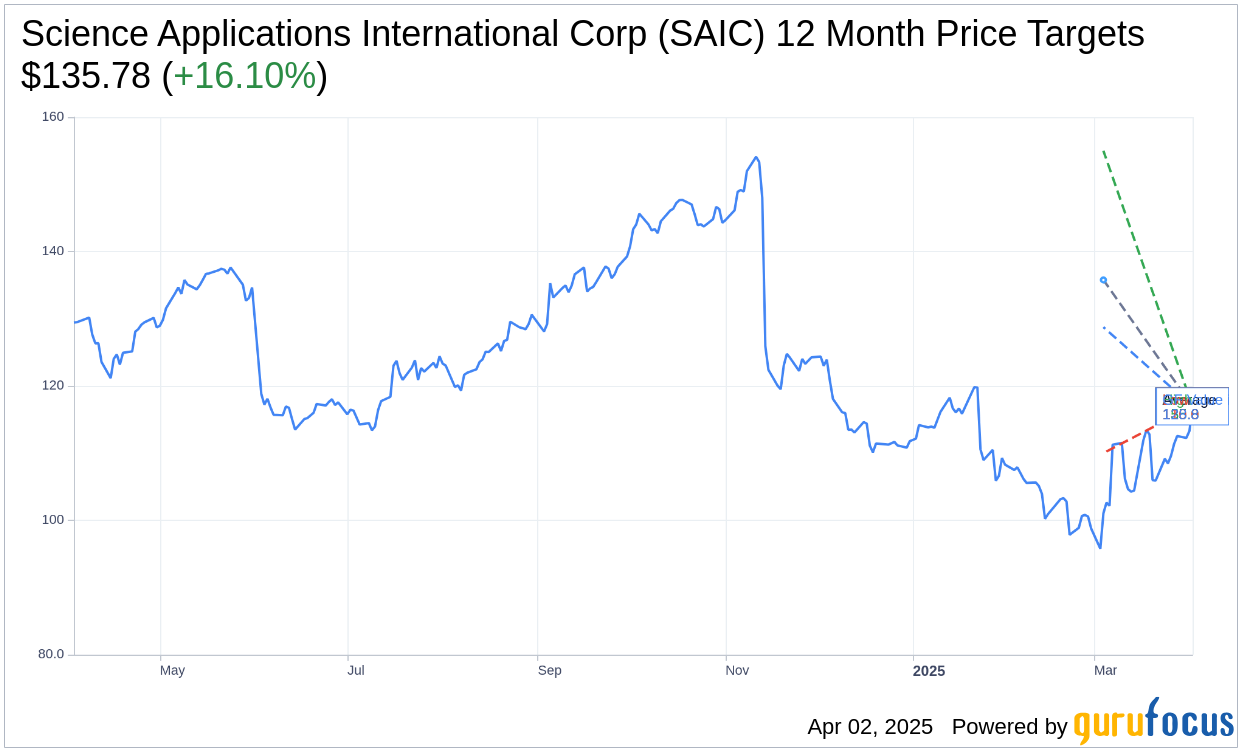Click the Average price target tooltip box
Image resolution: width=1242 pixels, height=752 pixels.
coord(1191,406)
